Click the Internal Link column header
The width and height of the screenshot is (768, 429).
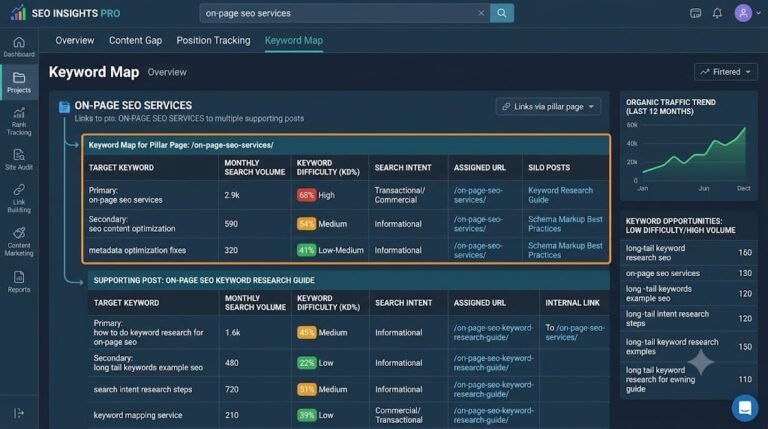tap(572, 303)
